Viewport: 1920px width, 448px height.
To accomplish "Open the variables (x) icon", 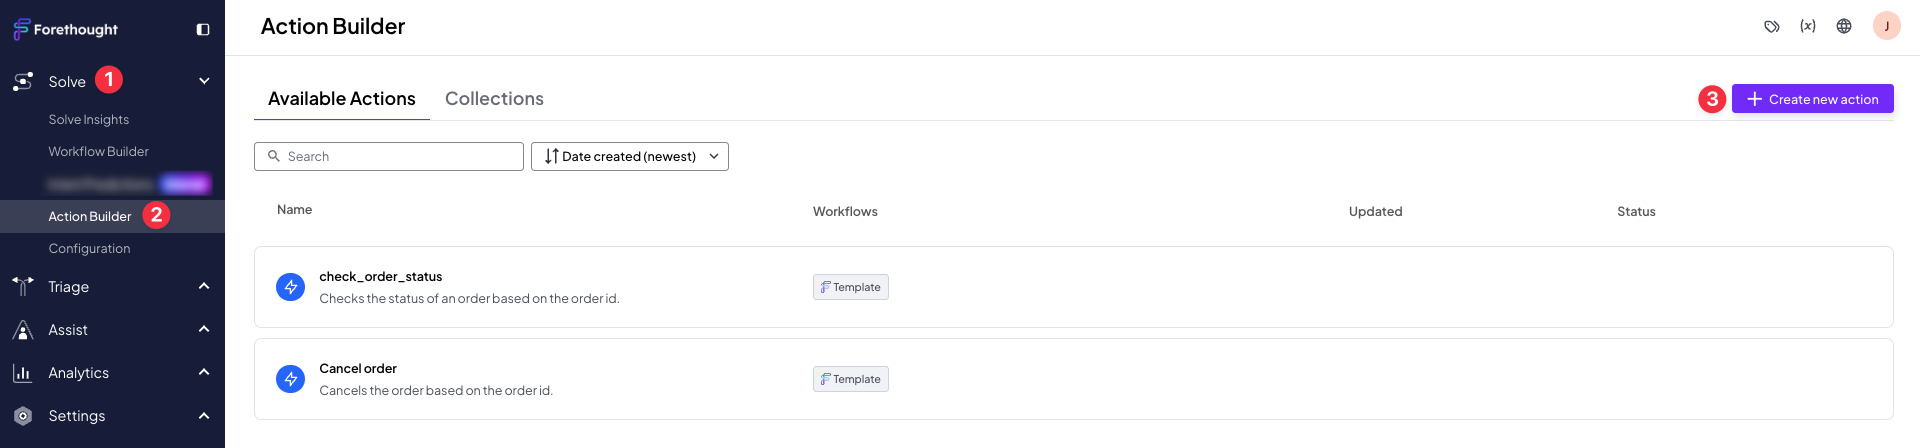I will click(x=1808, y=27).
